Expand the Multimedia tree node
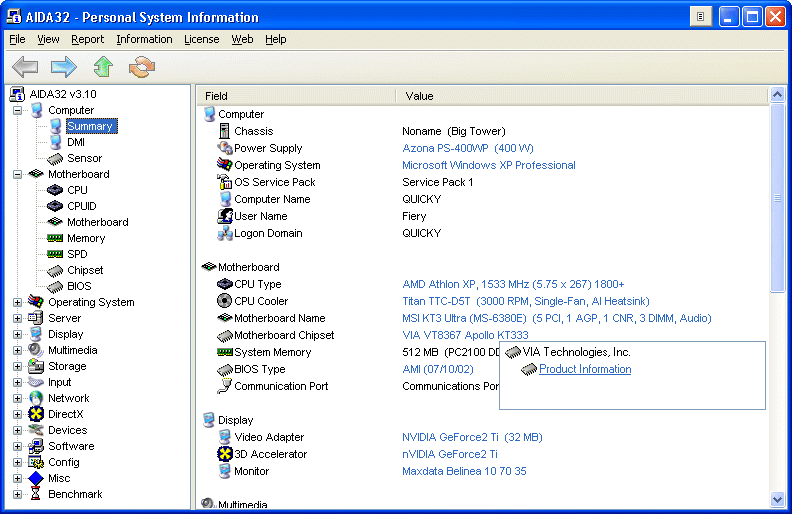This screenshot has height=514, width=792. point(17,350)
